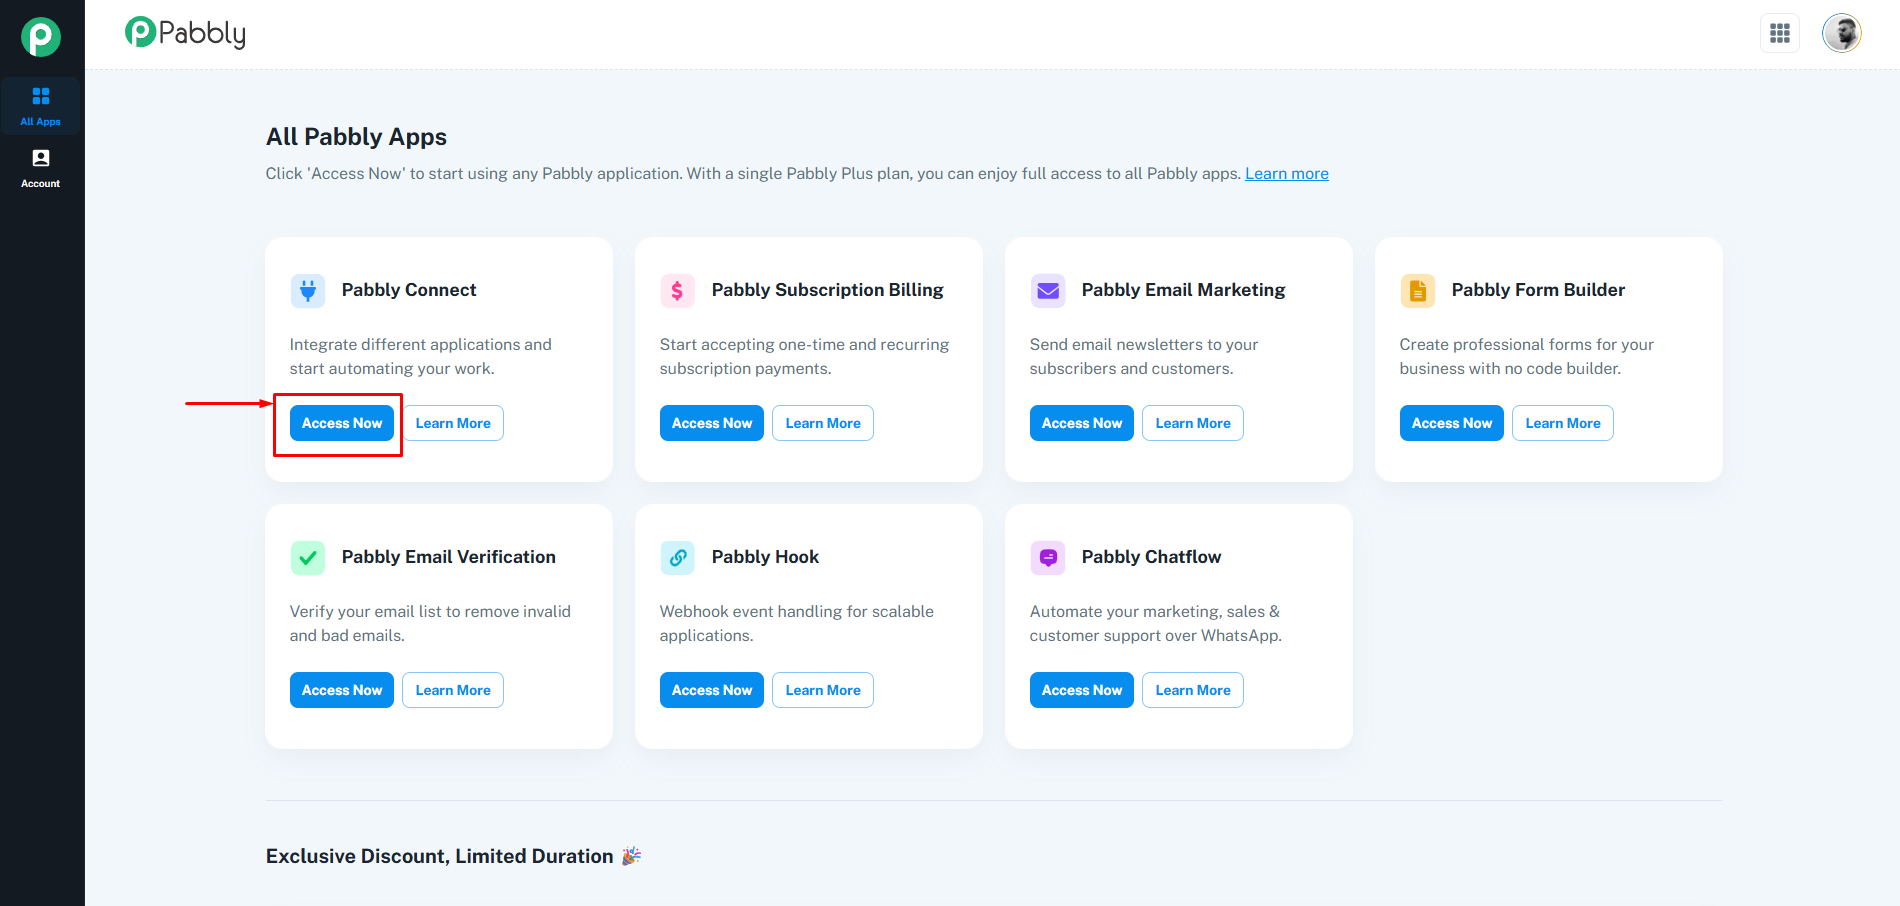
Task: Click the All Pabbly Apps heading
Action: [x=356, y=137]
